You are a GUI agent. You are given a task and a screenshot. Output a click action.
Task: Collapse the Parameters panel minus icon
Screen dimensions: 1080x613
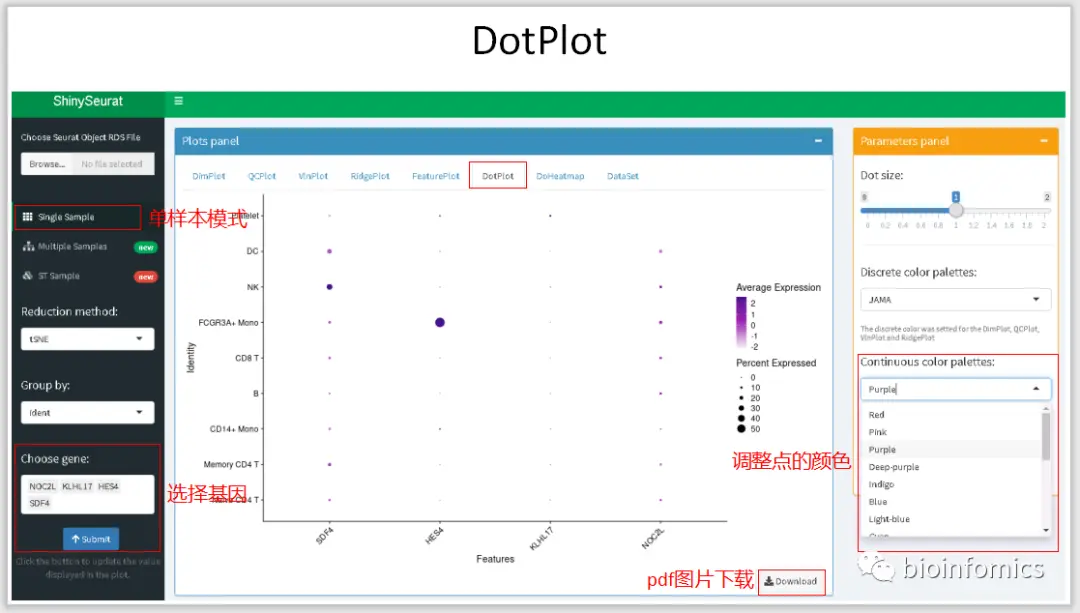[1043, 141]
